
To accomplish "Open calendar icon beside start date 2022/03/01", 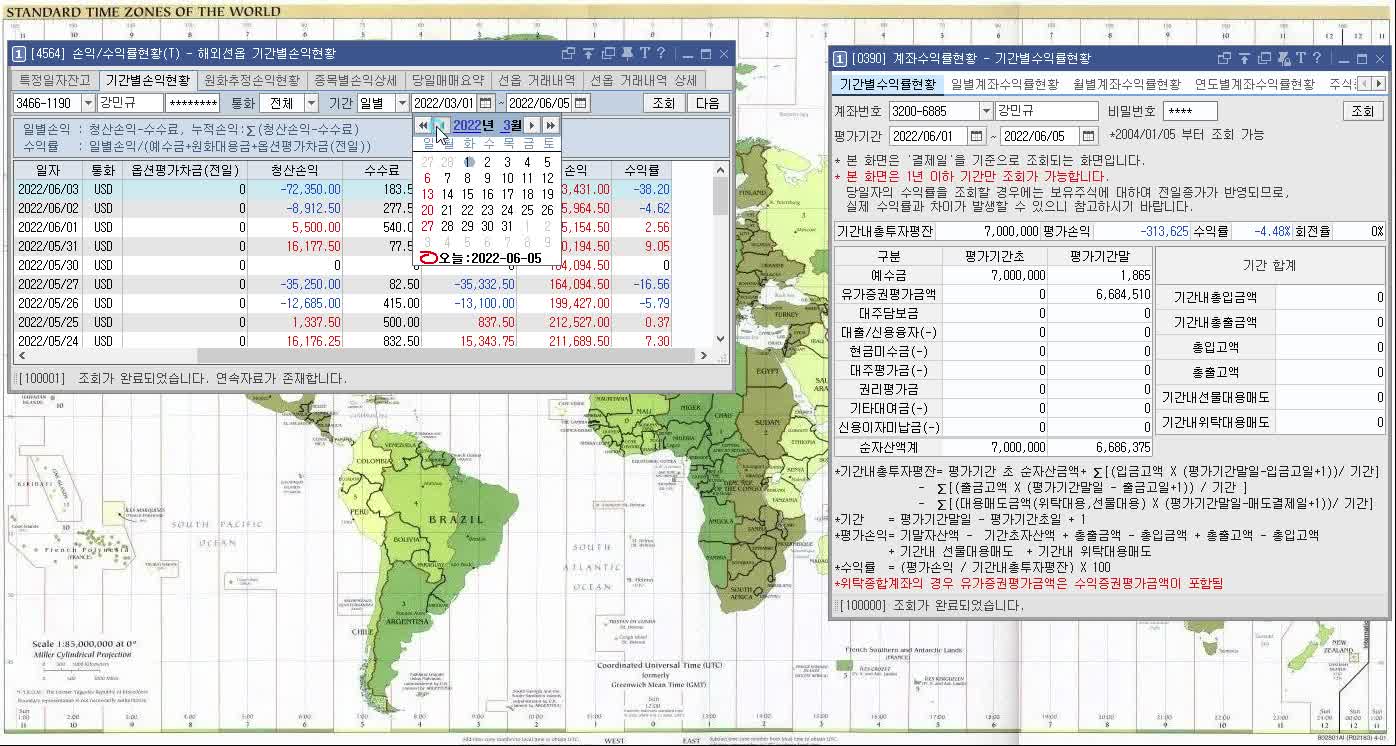I will coord(486,103).
